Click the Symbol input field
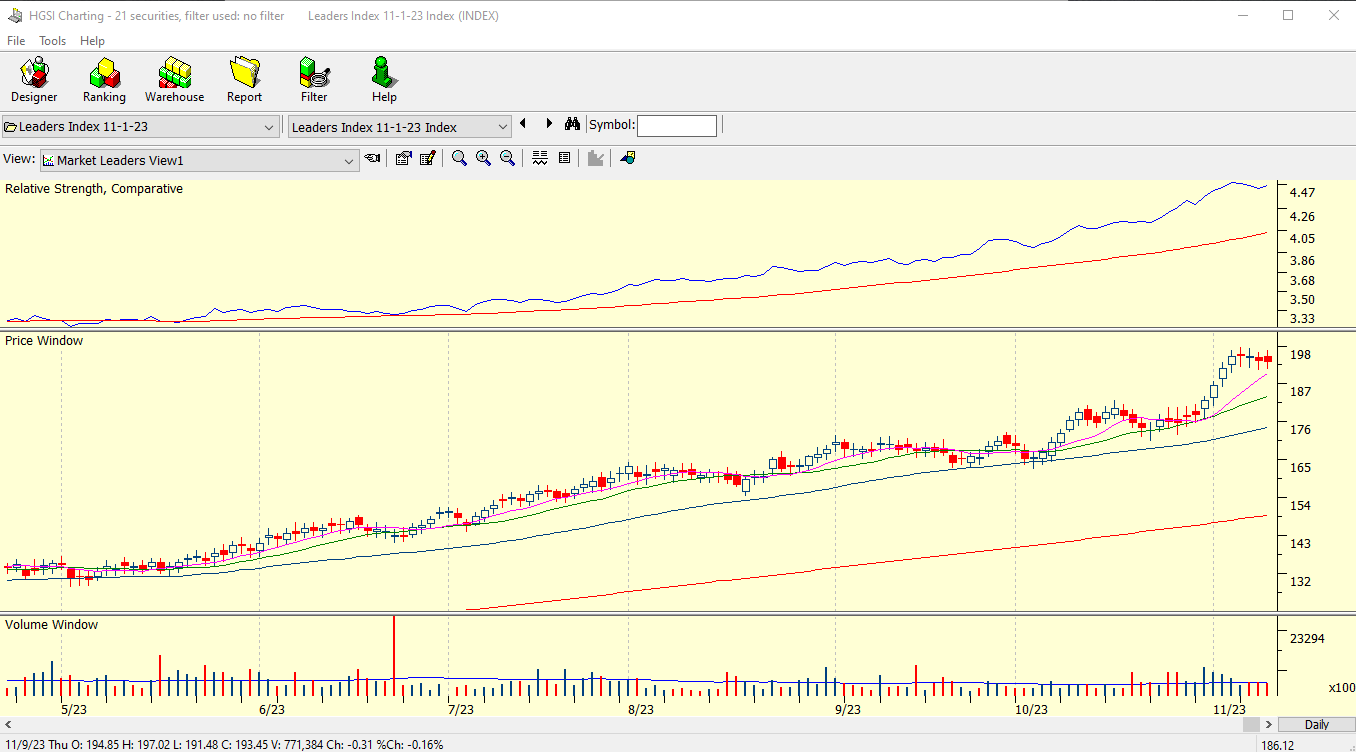This screenshot has height=752, width=1356. [677, 126]
